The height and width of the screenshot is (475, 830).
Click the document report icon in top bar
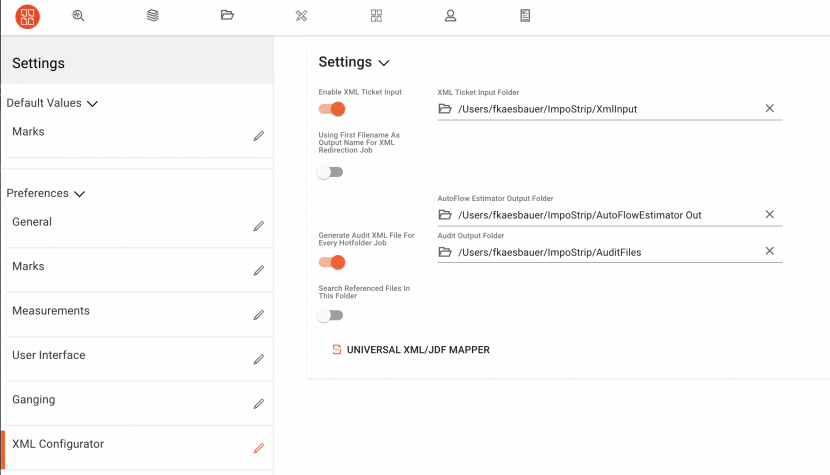click(x=526, y=16)
